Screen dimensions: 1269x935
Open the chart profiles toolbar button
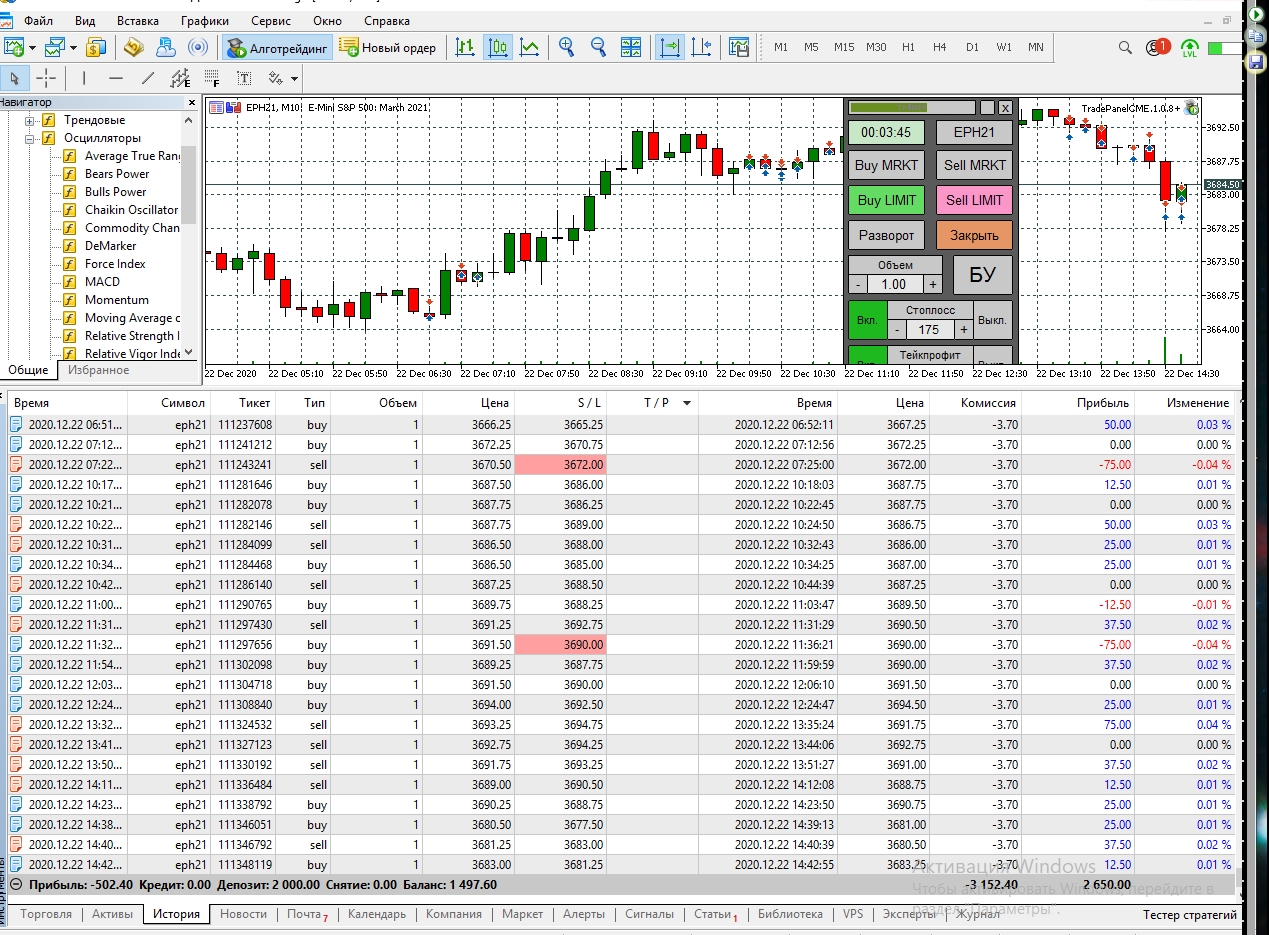[x=54, y=47]
